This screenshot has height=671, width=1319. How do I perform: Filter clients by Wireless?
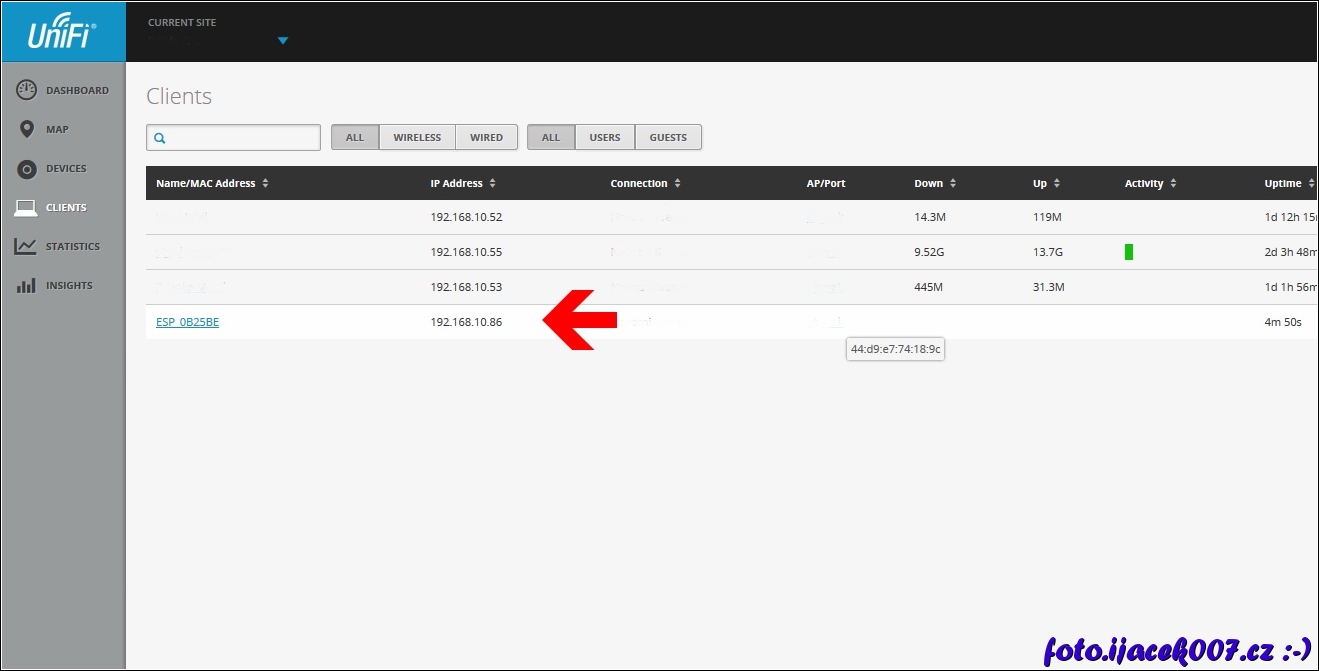tap(417, 138)
